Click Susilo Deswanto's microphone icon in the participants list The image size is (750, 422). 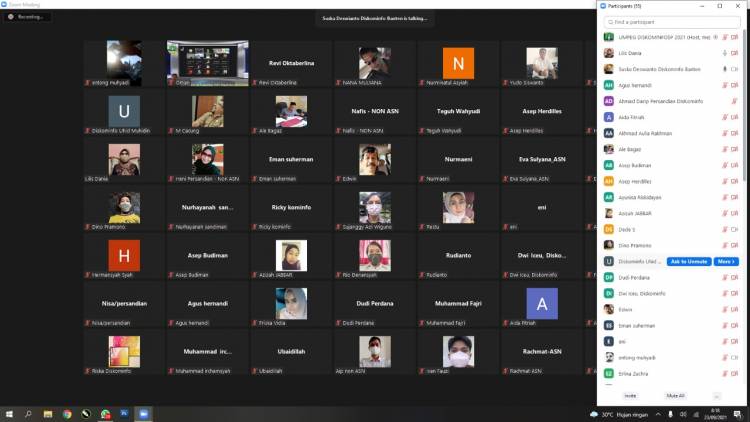724,69
